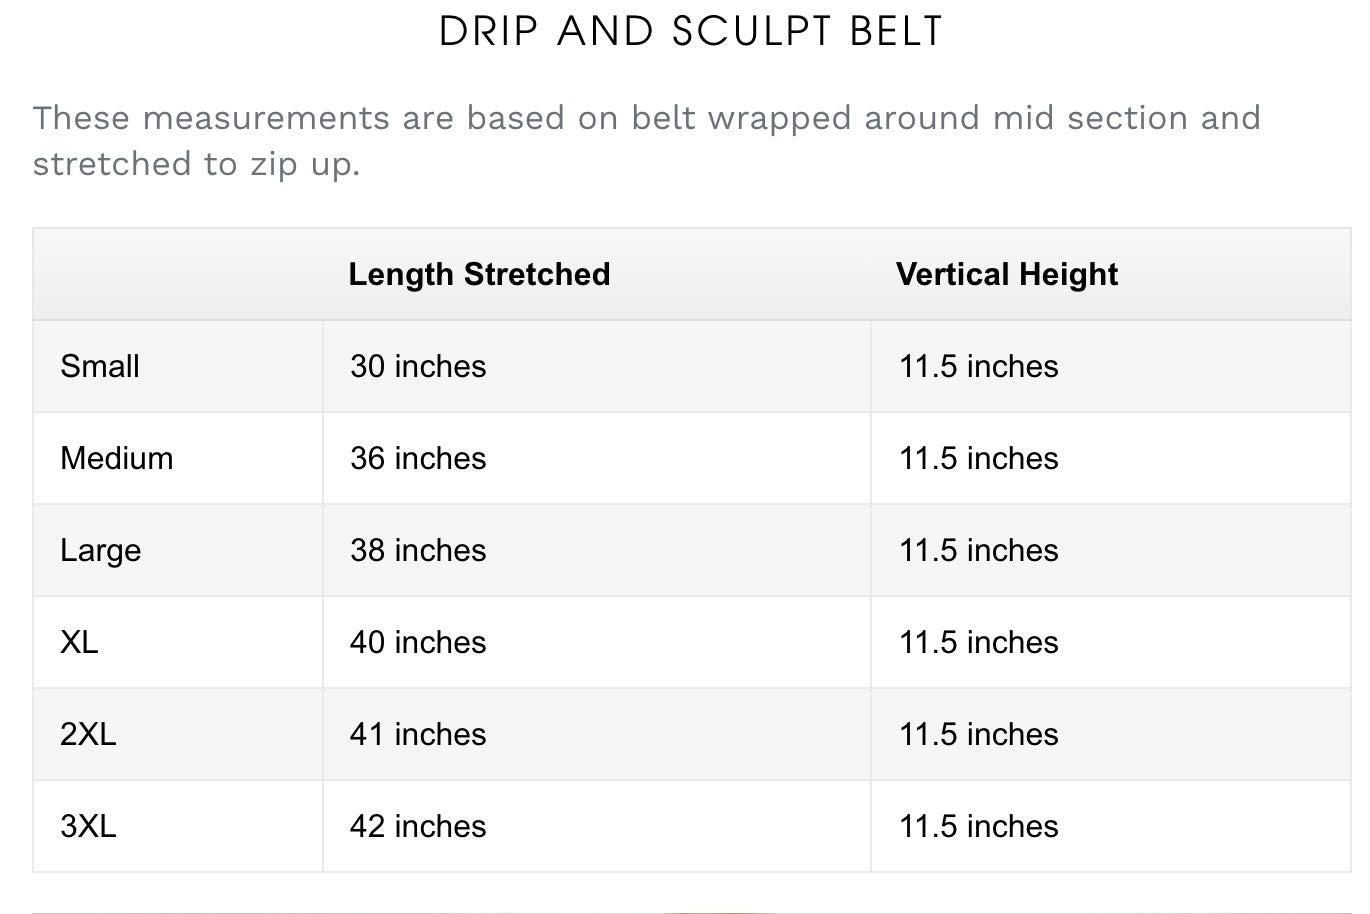This screenshot has width=1370, height=914.
Task: Click the Drip and Sculpt Belt heading
Action: [x=691, y=31]
